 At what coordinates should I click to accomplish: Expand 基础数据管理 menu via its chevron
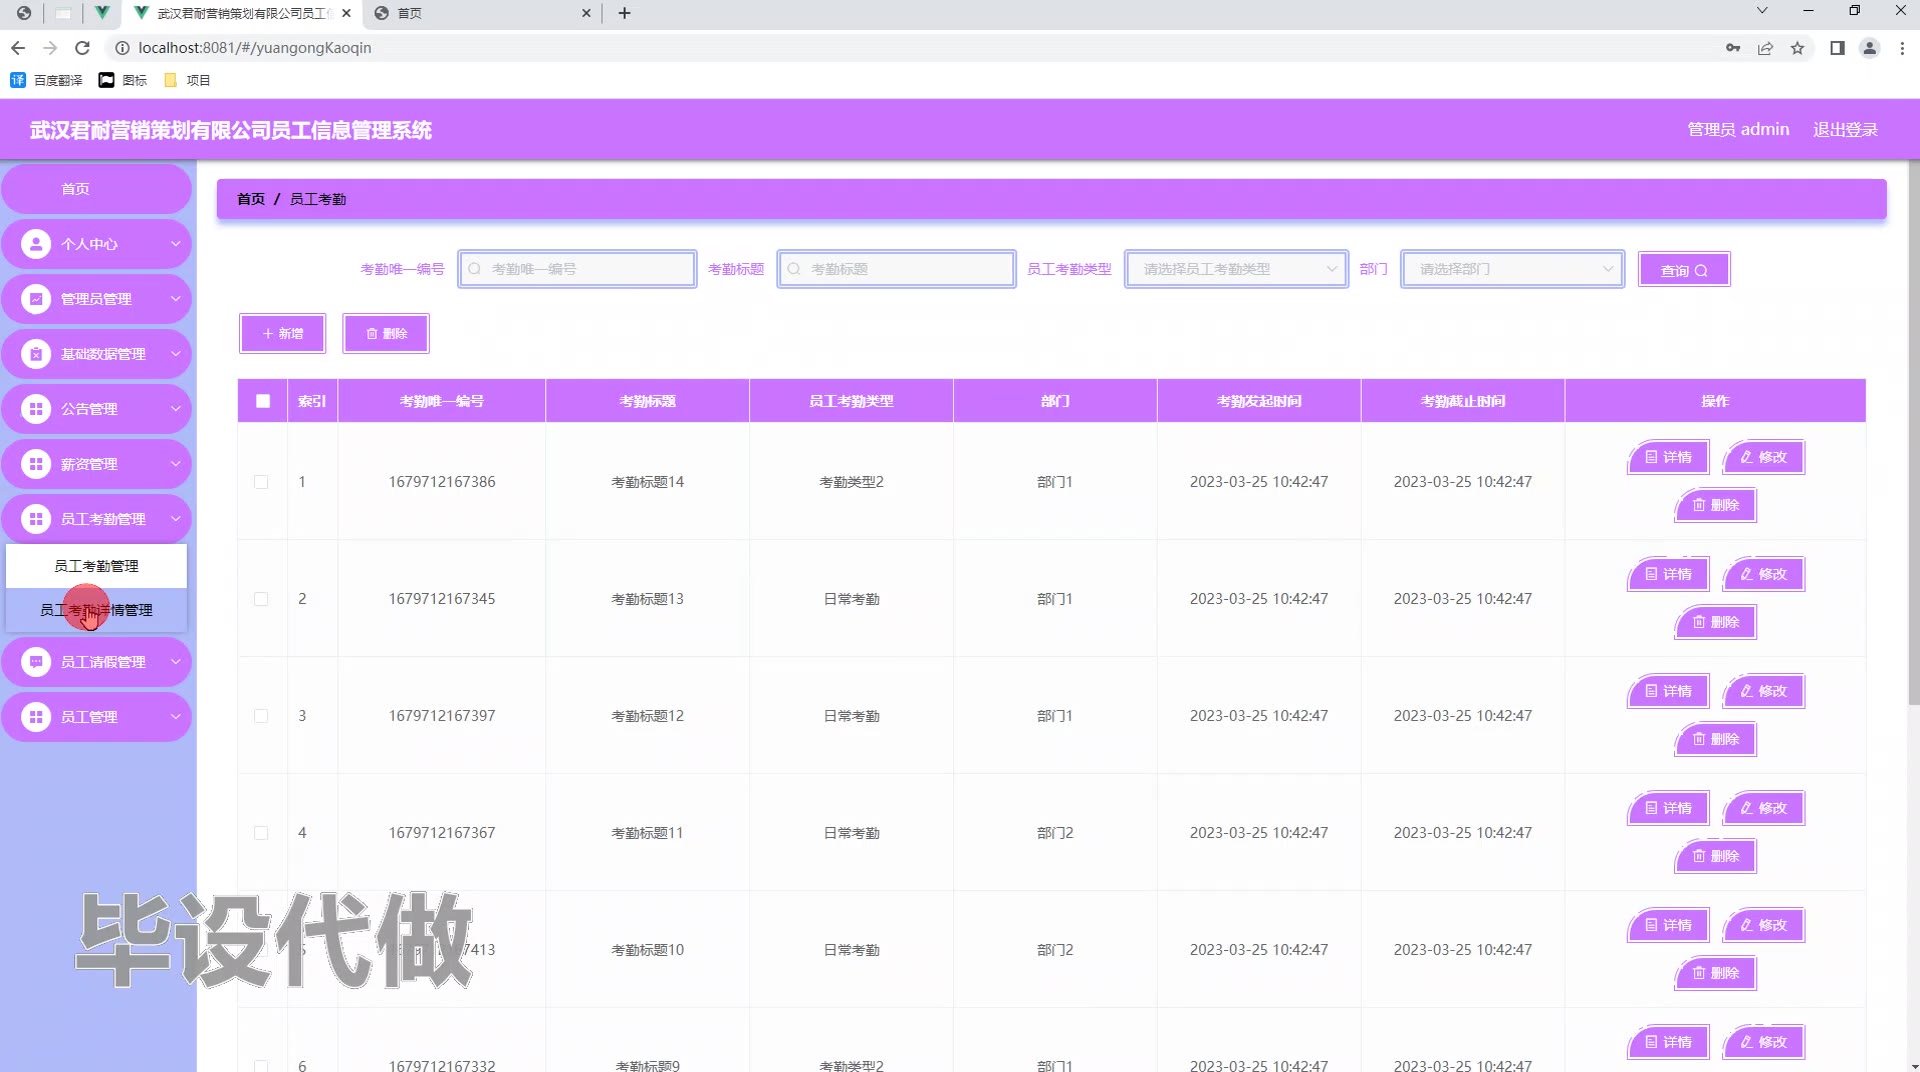(176, 354)
